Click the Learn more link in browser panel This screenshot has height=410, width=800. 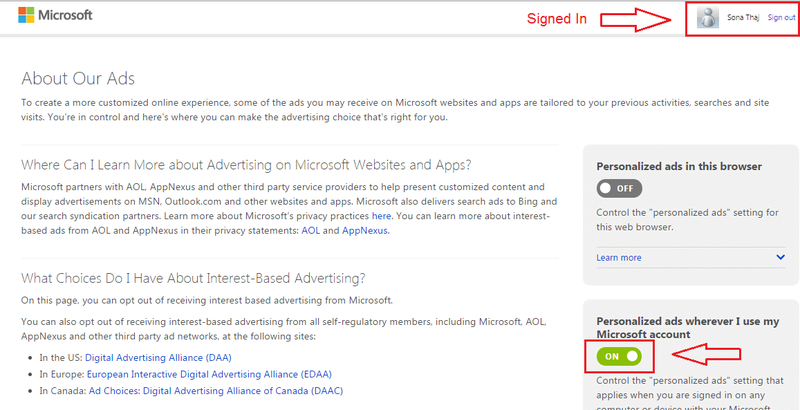[618, 258]
